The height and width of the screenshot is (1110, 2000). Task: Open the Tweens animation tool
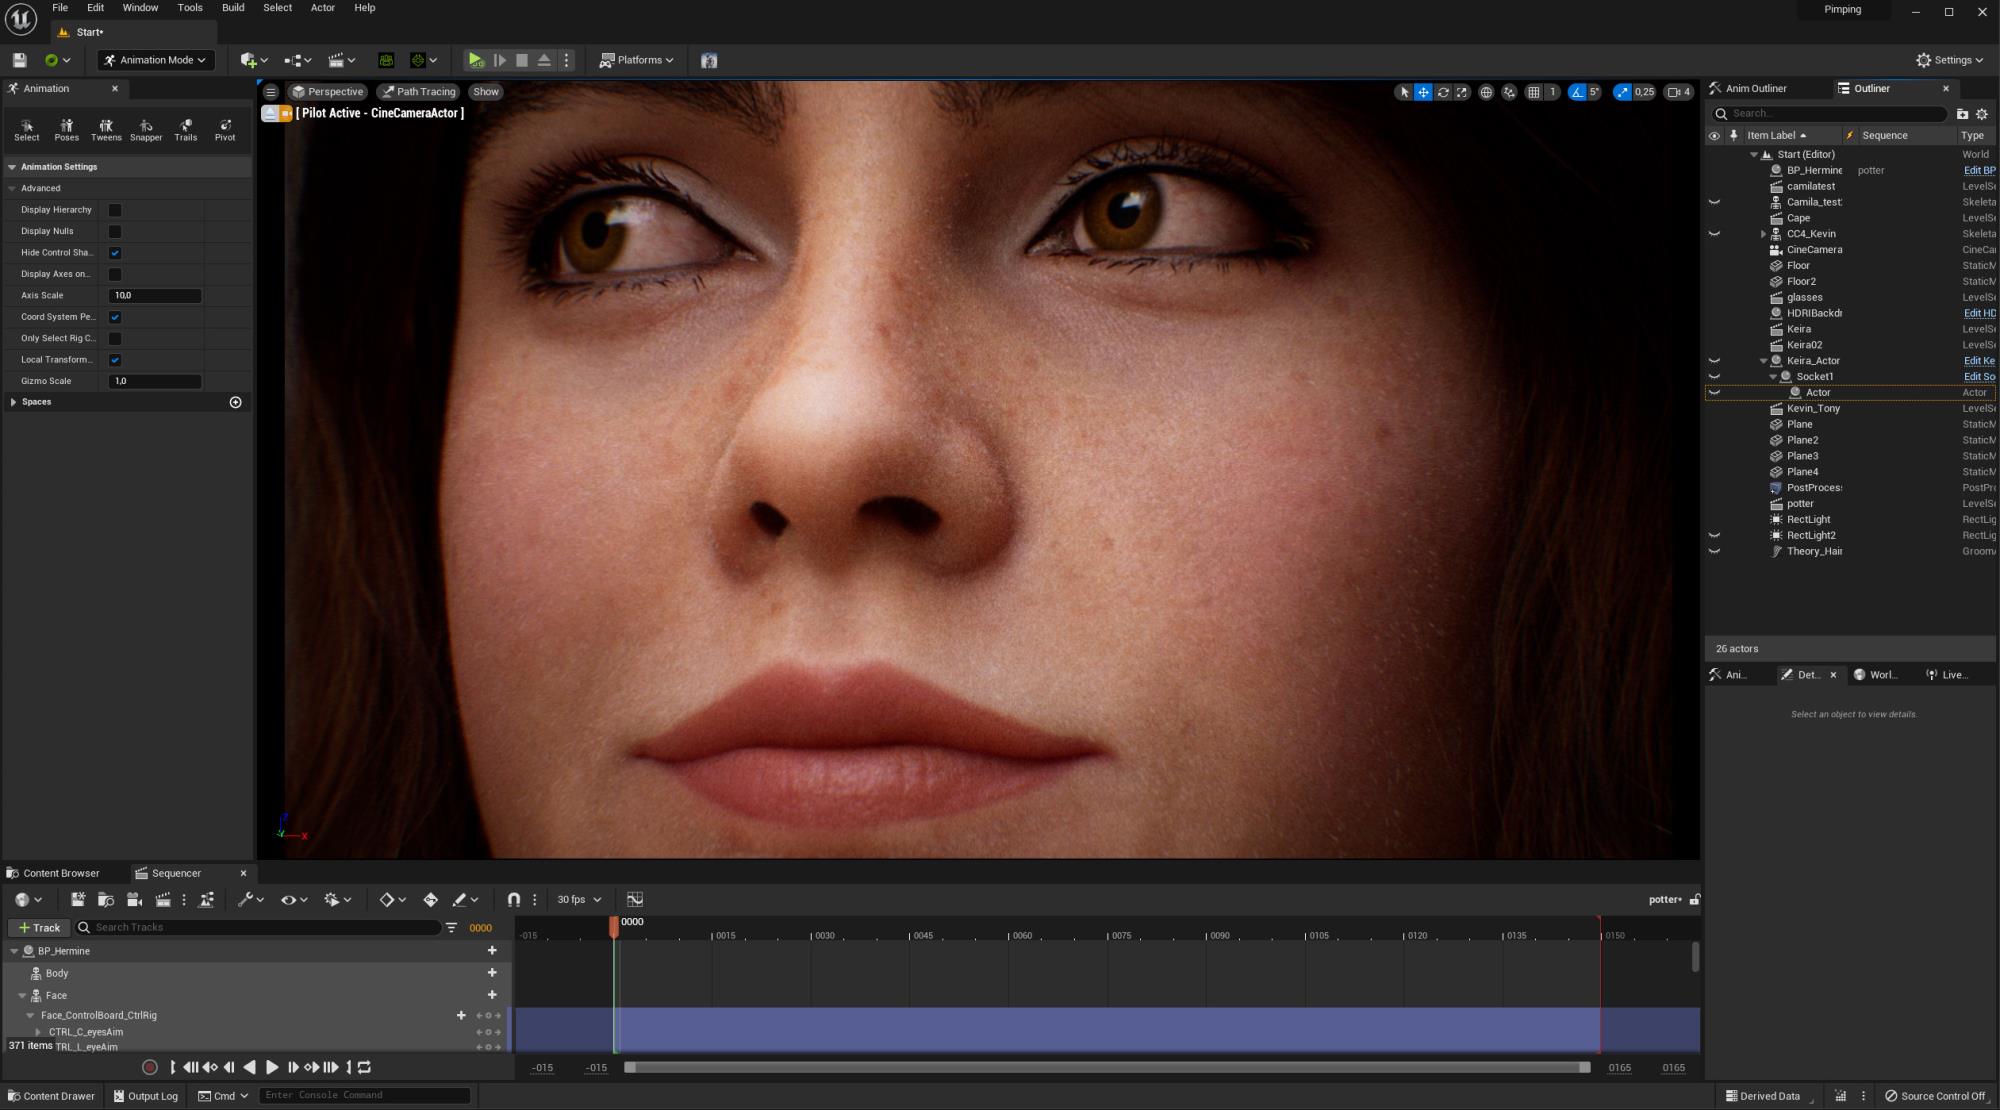106,130
